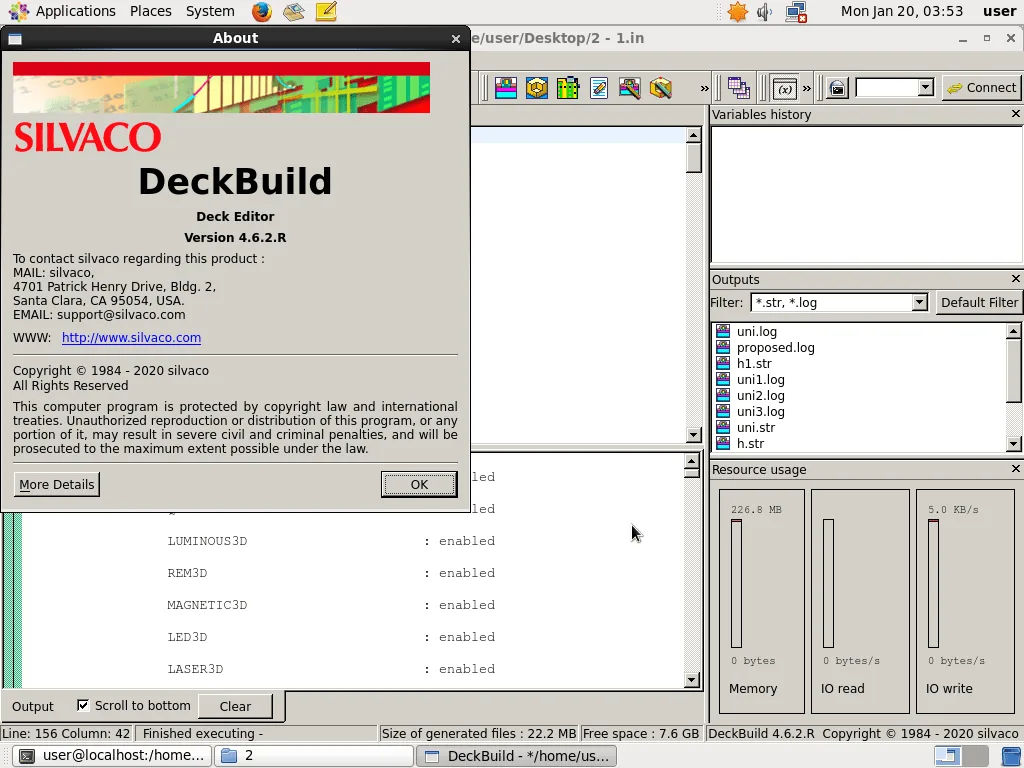The height and width of the screenshot is (768, 1024).
Task: Launch Firefox from the top panel
Action: pos(262,11)
